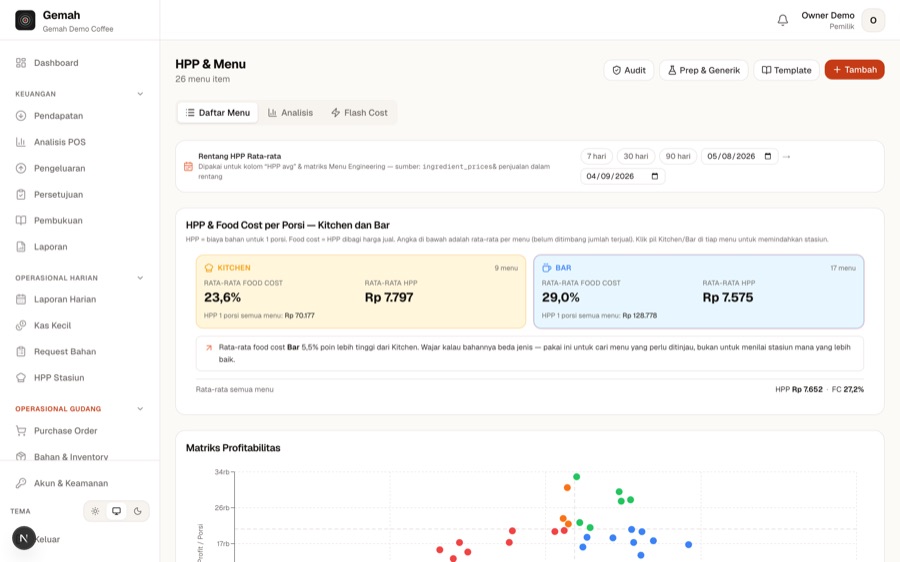900x562 pixels.
Task: Open notifications bell icon
Action: coord(782,20)
